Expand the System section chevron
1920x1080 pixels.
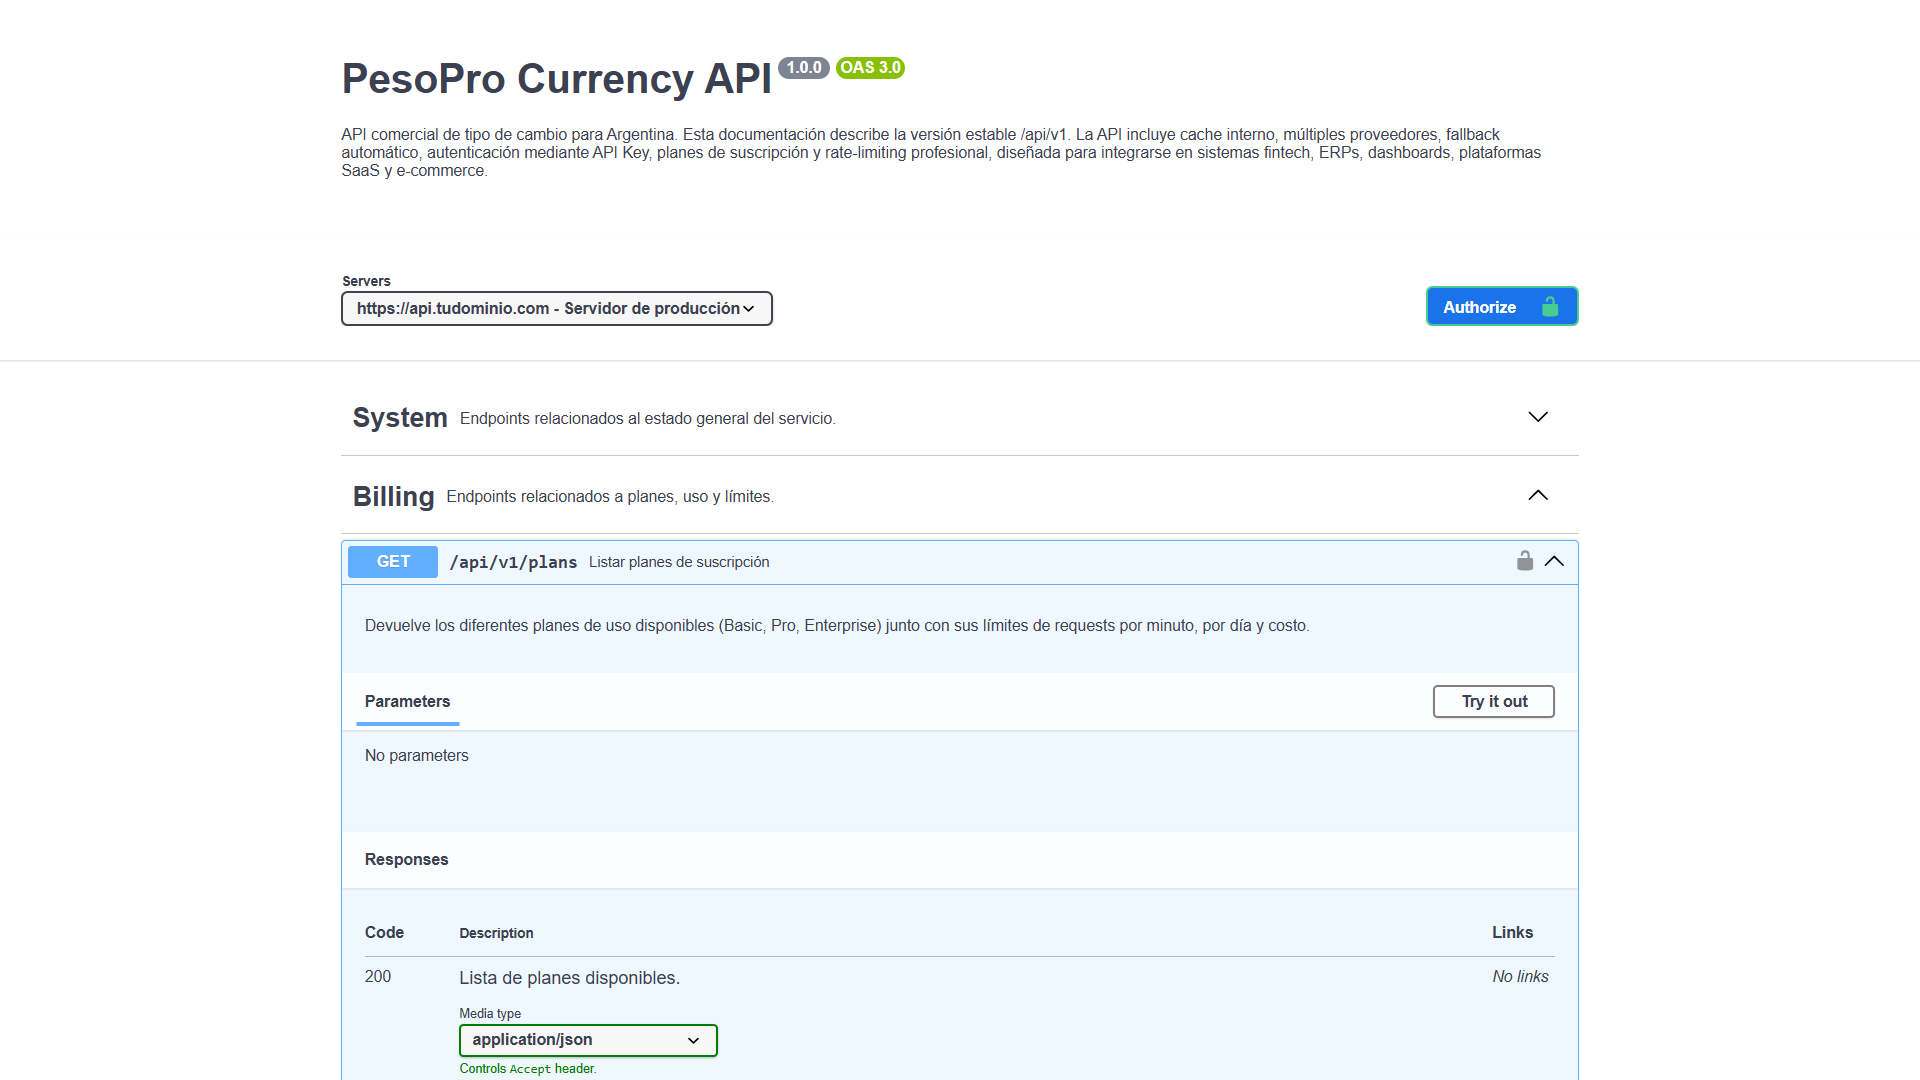(x=1538, y=417)
